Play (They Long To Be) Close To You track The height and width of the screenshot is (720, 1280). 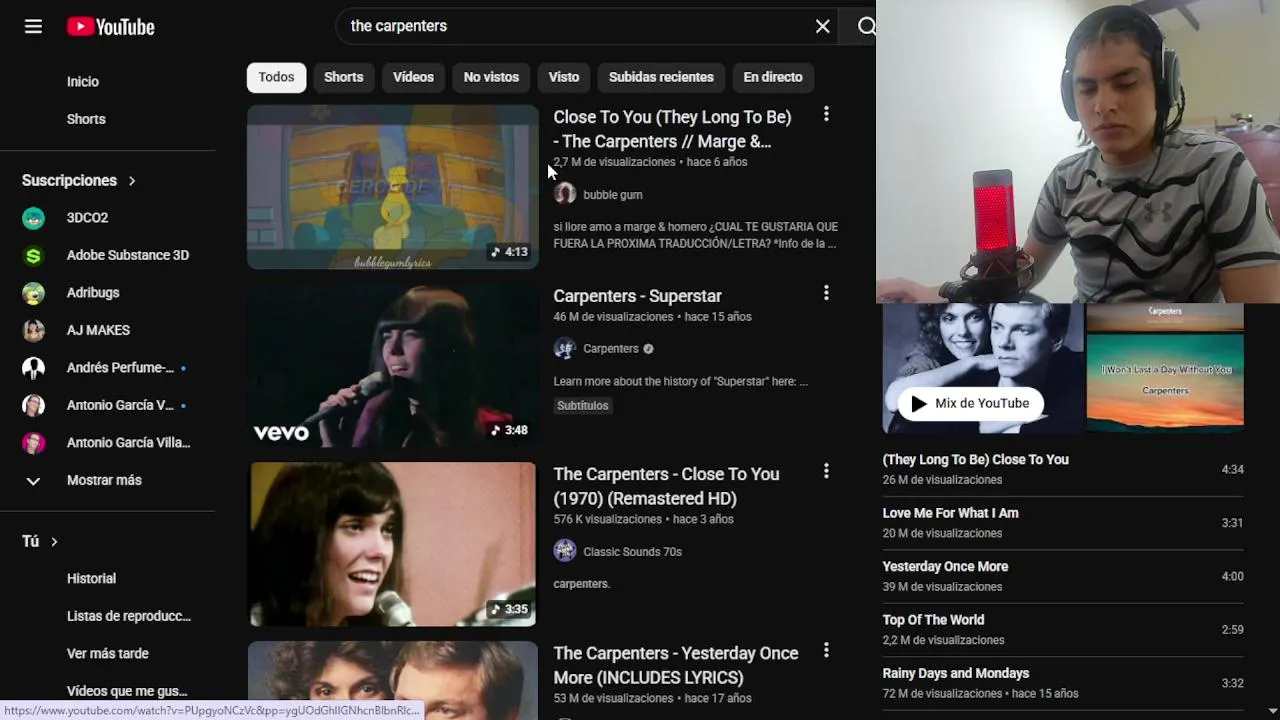(x=1063, y=469)
